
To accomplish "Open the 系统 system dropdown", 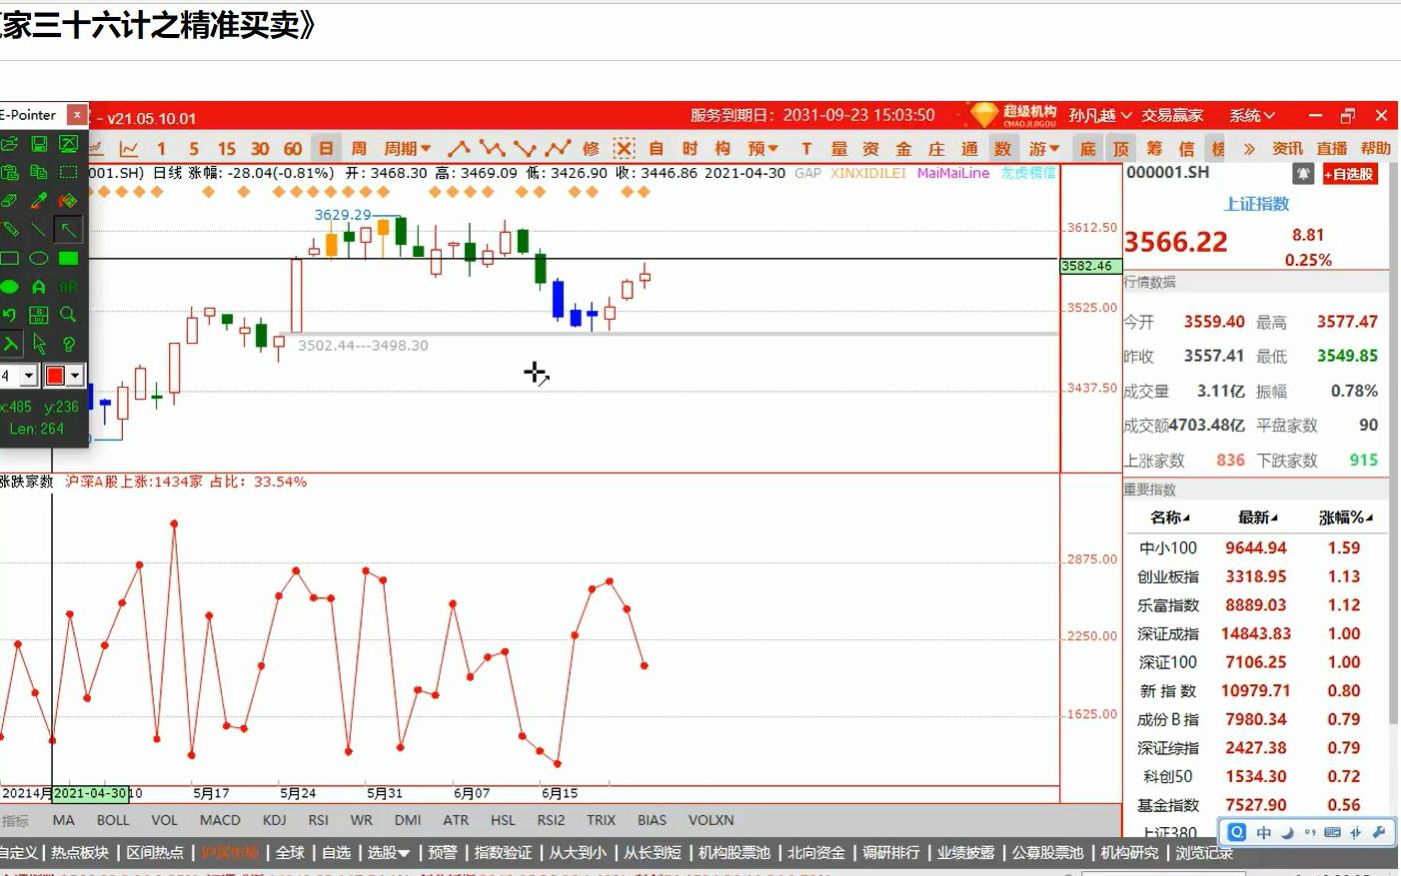I will [1252, 116].
